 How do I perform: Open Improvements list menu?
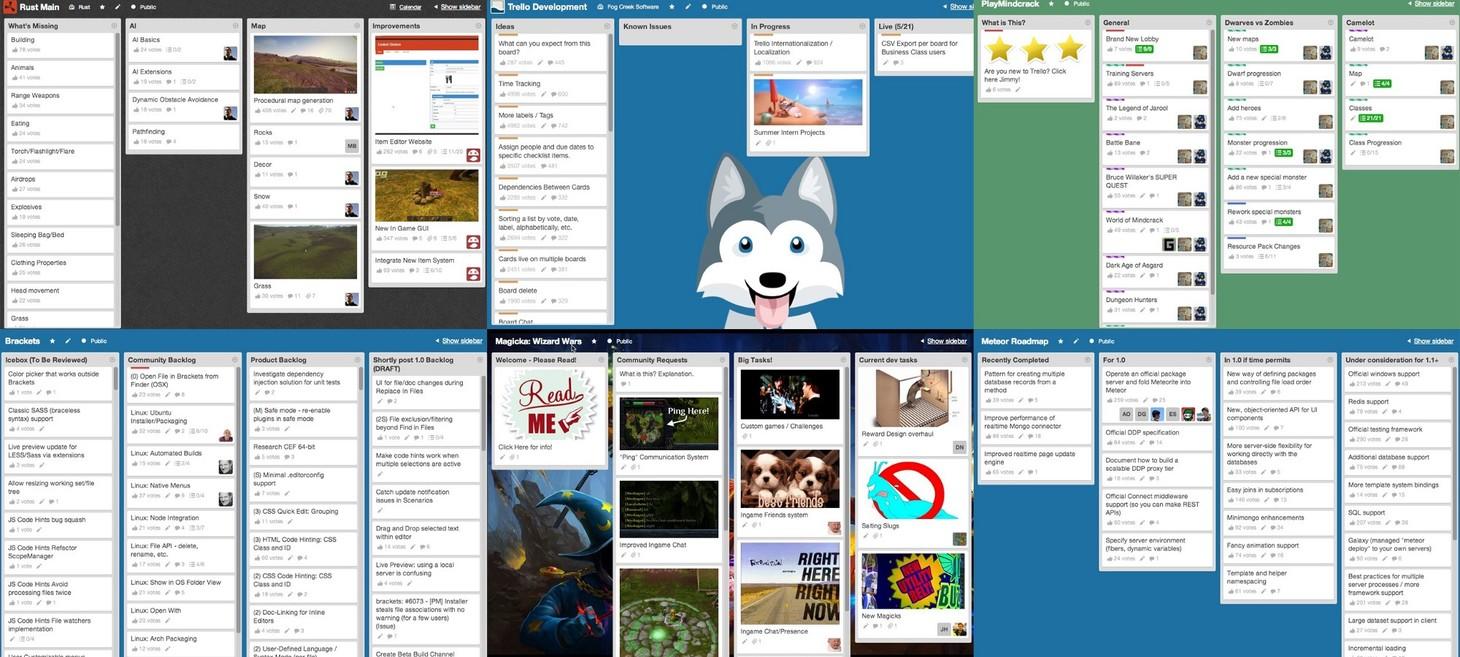478,25
